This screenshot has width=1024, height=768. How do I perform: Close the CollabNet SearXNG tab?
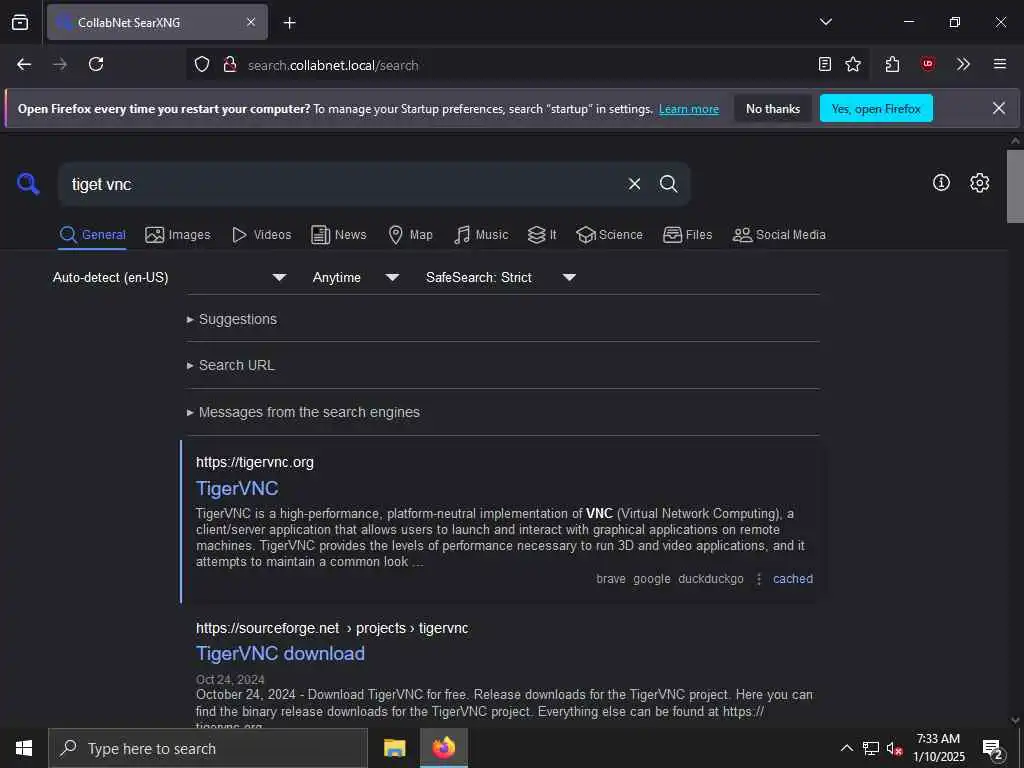coord(251,22)
